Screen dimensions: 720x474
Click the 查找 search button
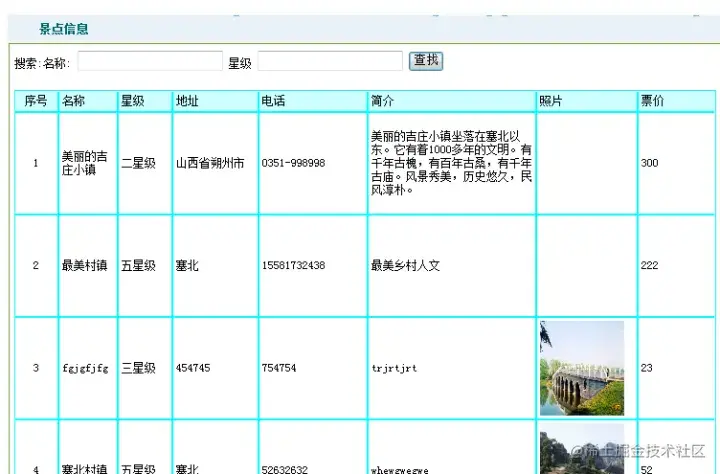click(x=426, y=61)
